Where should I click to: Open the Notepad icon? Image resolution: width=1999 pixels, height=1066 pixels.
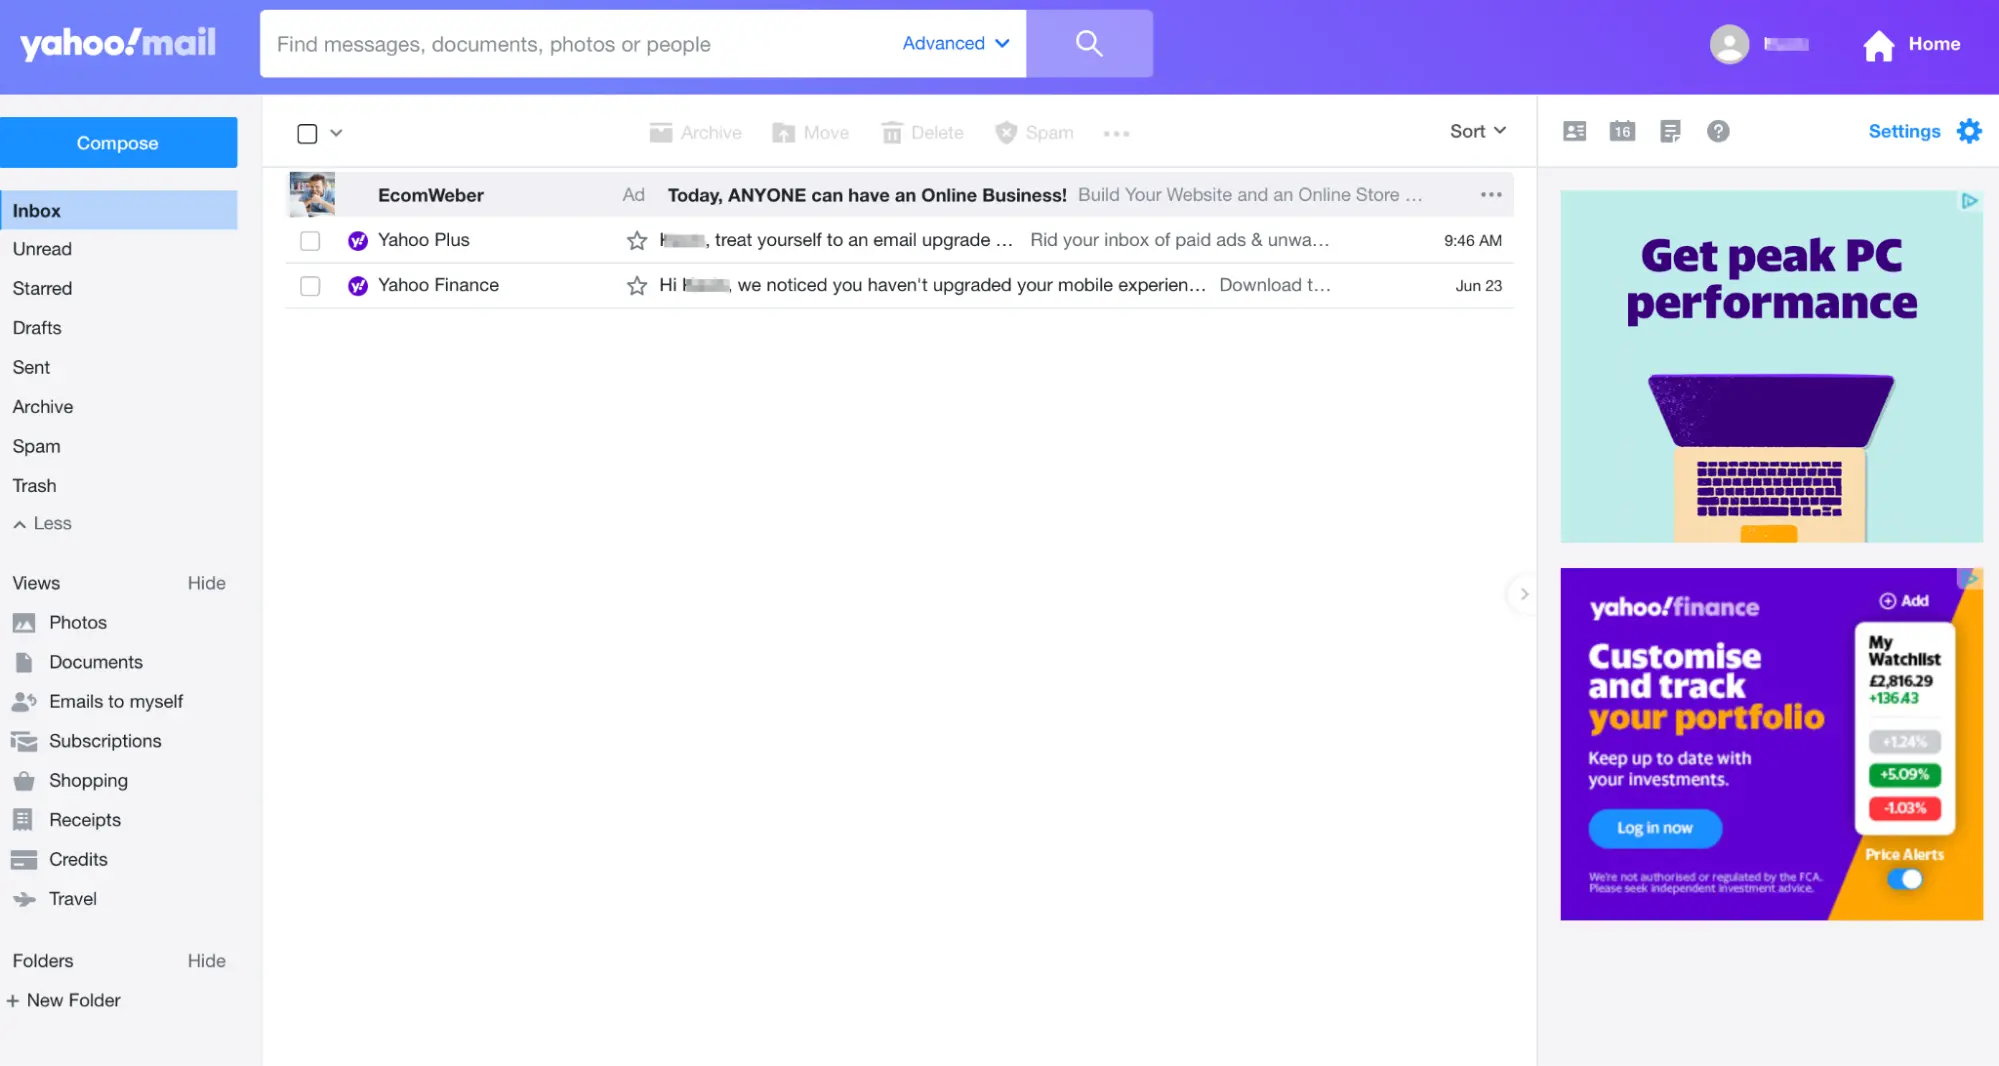point(1670,131)
